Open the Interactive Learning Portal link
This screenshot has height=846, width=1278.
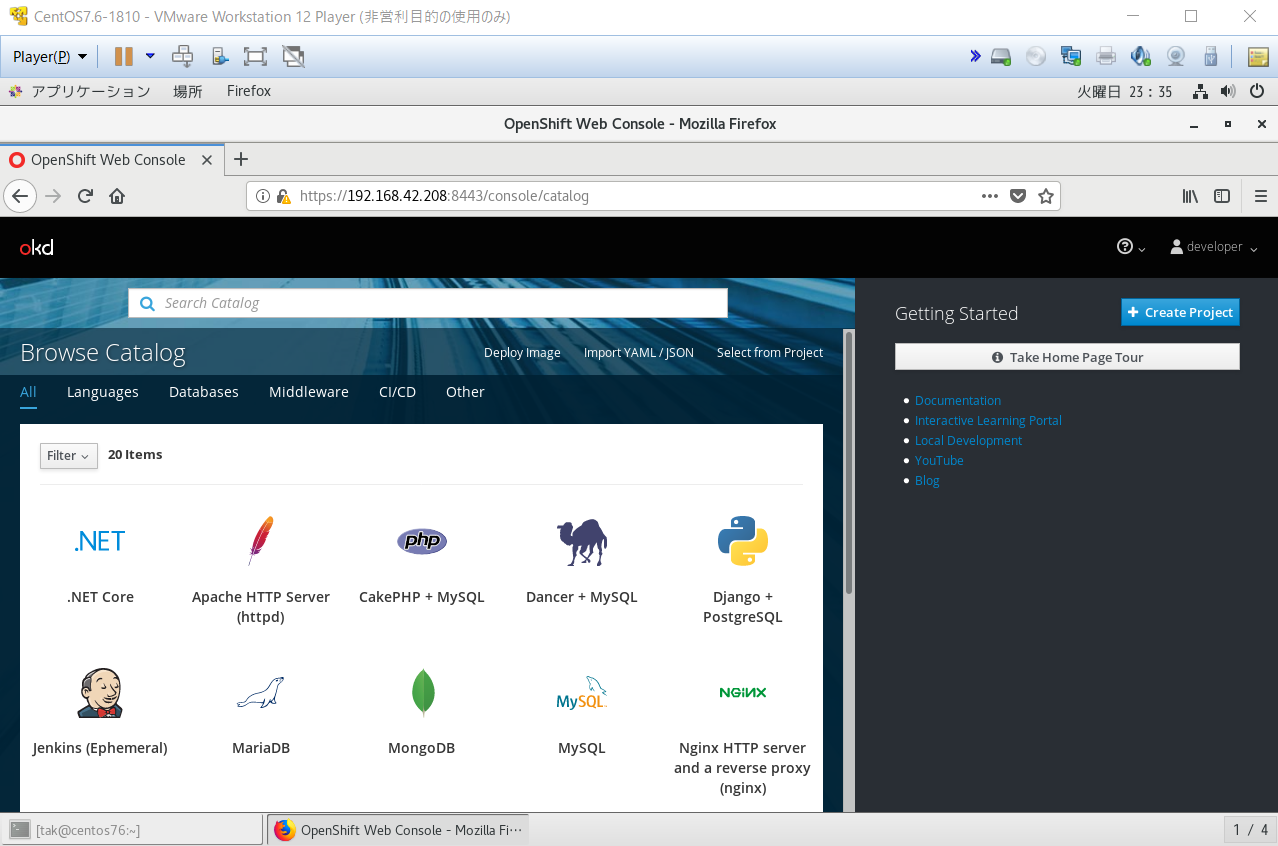click(988, 420)
